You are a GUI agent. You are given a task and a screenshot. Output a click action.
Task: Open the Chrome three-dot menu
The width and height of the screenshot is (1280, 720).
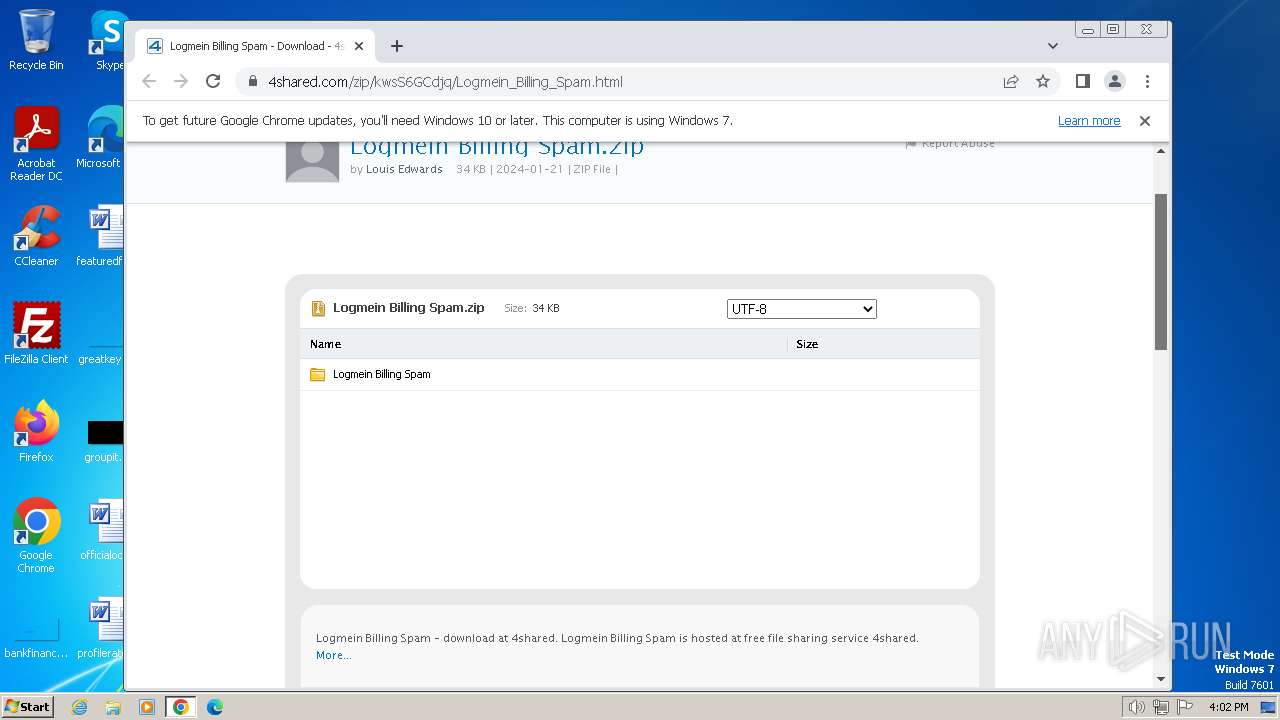(1147, 82)
